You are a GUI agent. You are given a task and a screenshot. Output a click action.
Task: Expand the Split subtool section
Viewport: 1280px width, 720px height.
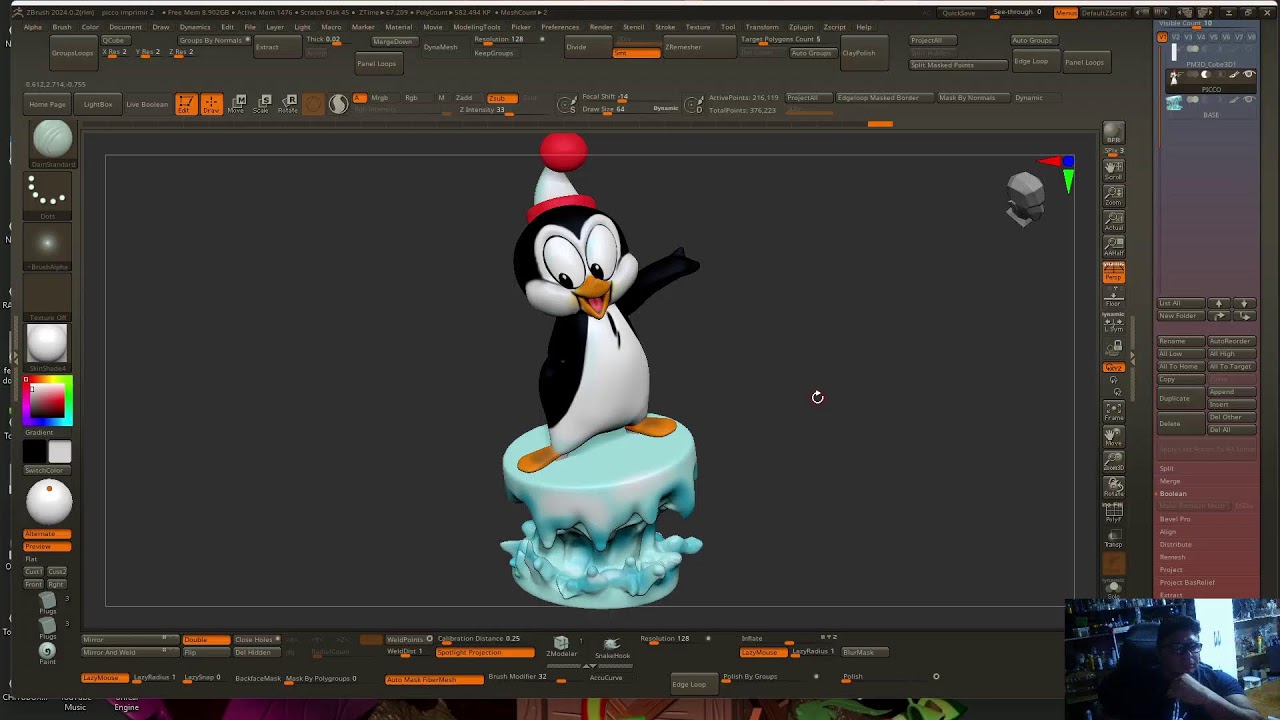tap(1166, 468)
